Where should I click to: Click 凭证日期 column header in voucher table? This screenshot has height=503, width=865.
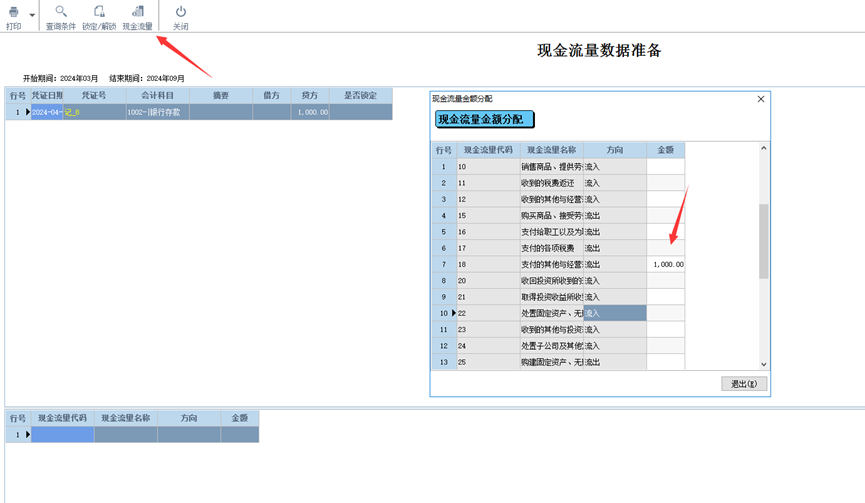[47, 95]
